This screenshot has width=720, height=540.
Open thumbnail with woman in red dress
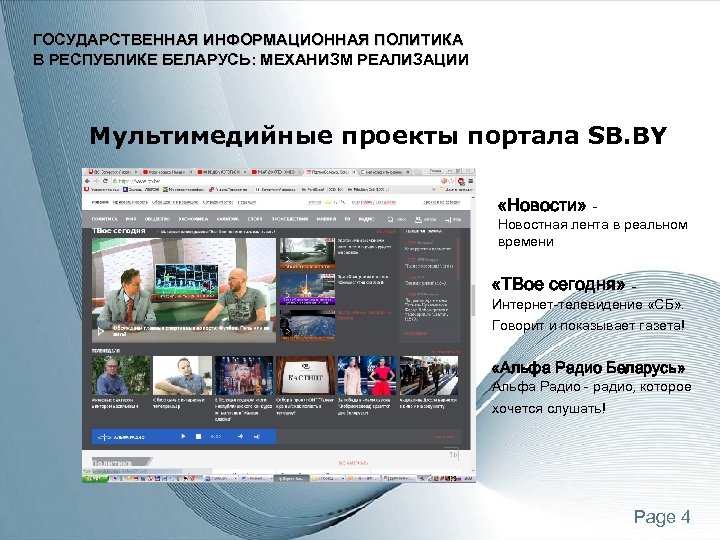(367, 376)
